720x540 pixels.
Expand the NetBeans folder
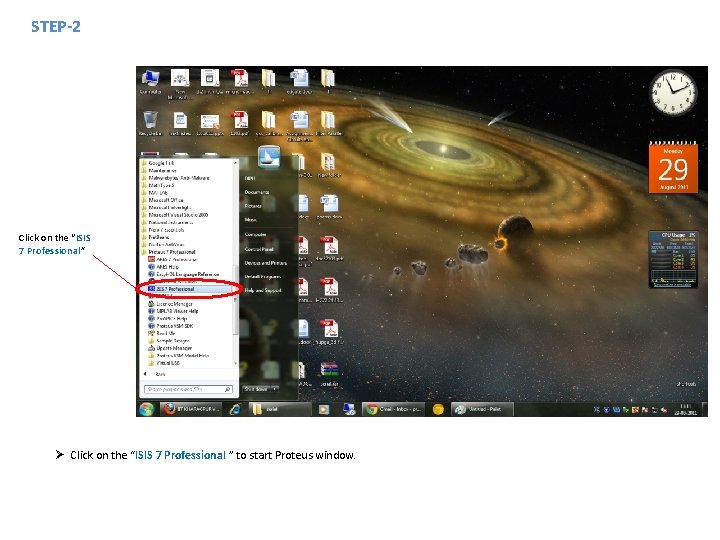156,237
